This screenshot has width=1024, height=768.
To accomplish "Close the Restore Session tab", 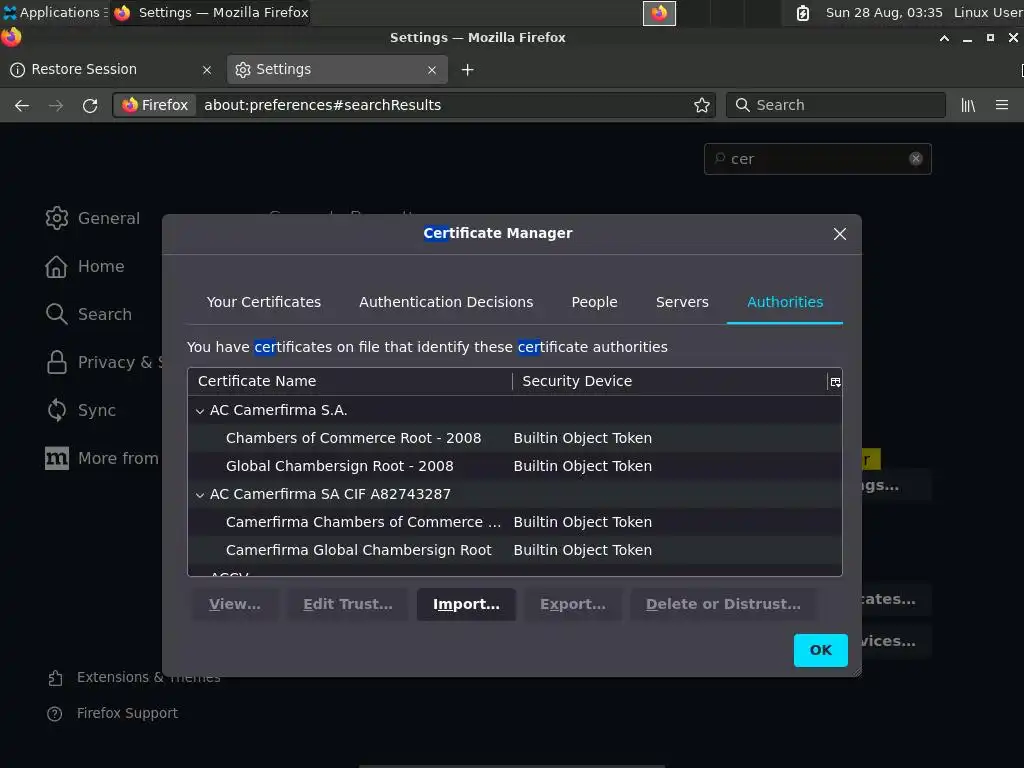I will click(207, 70).
